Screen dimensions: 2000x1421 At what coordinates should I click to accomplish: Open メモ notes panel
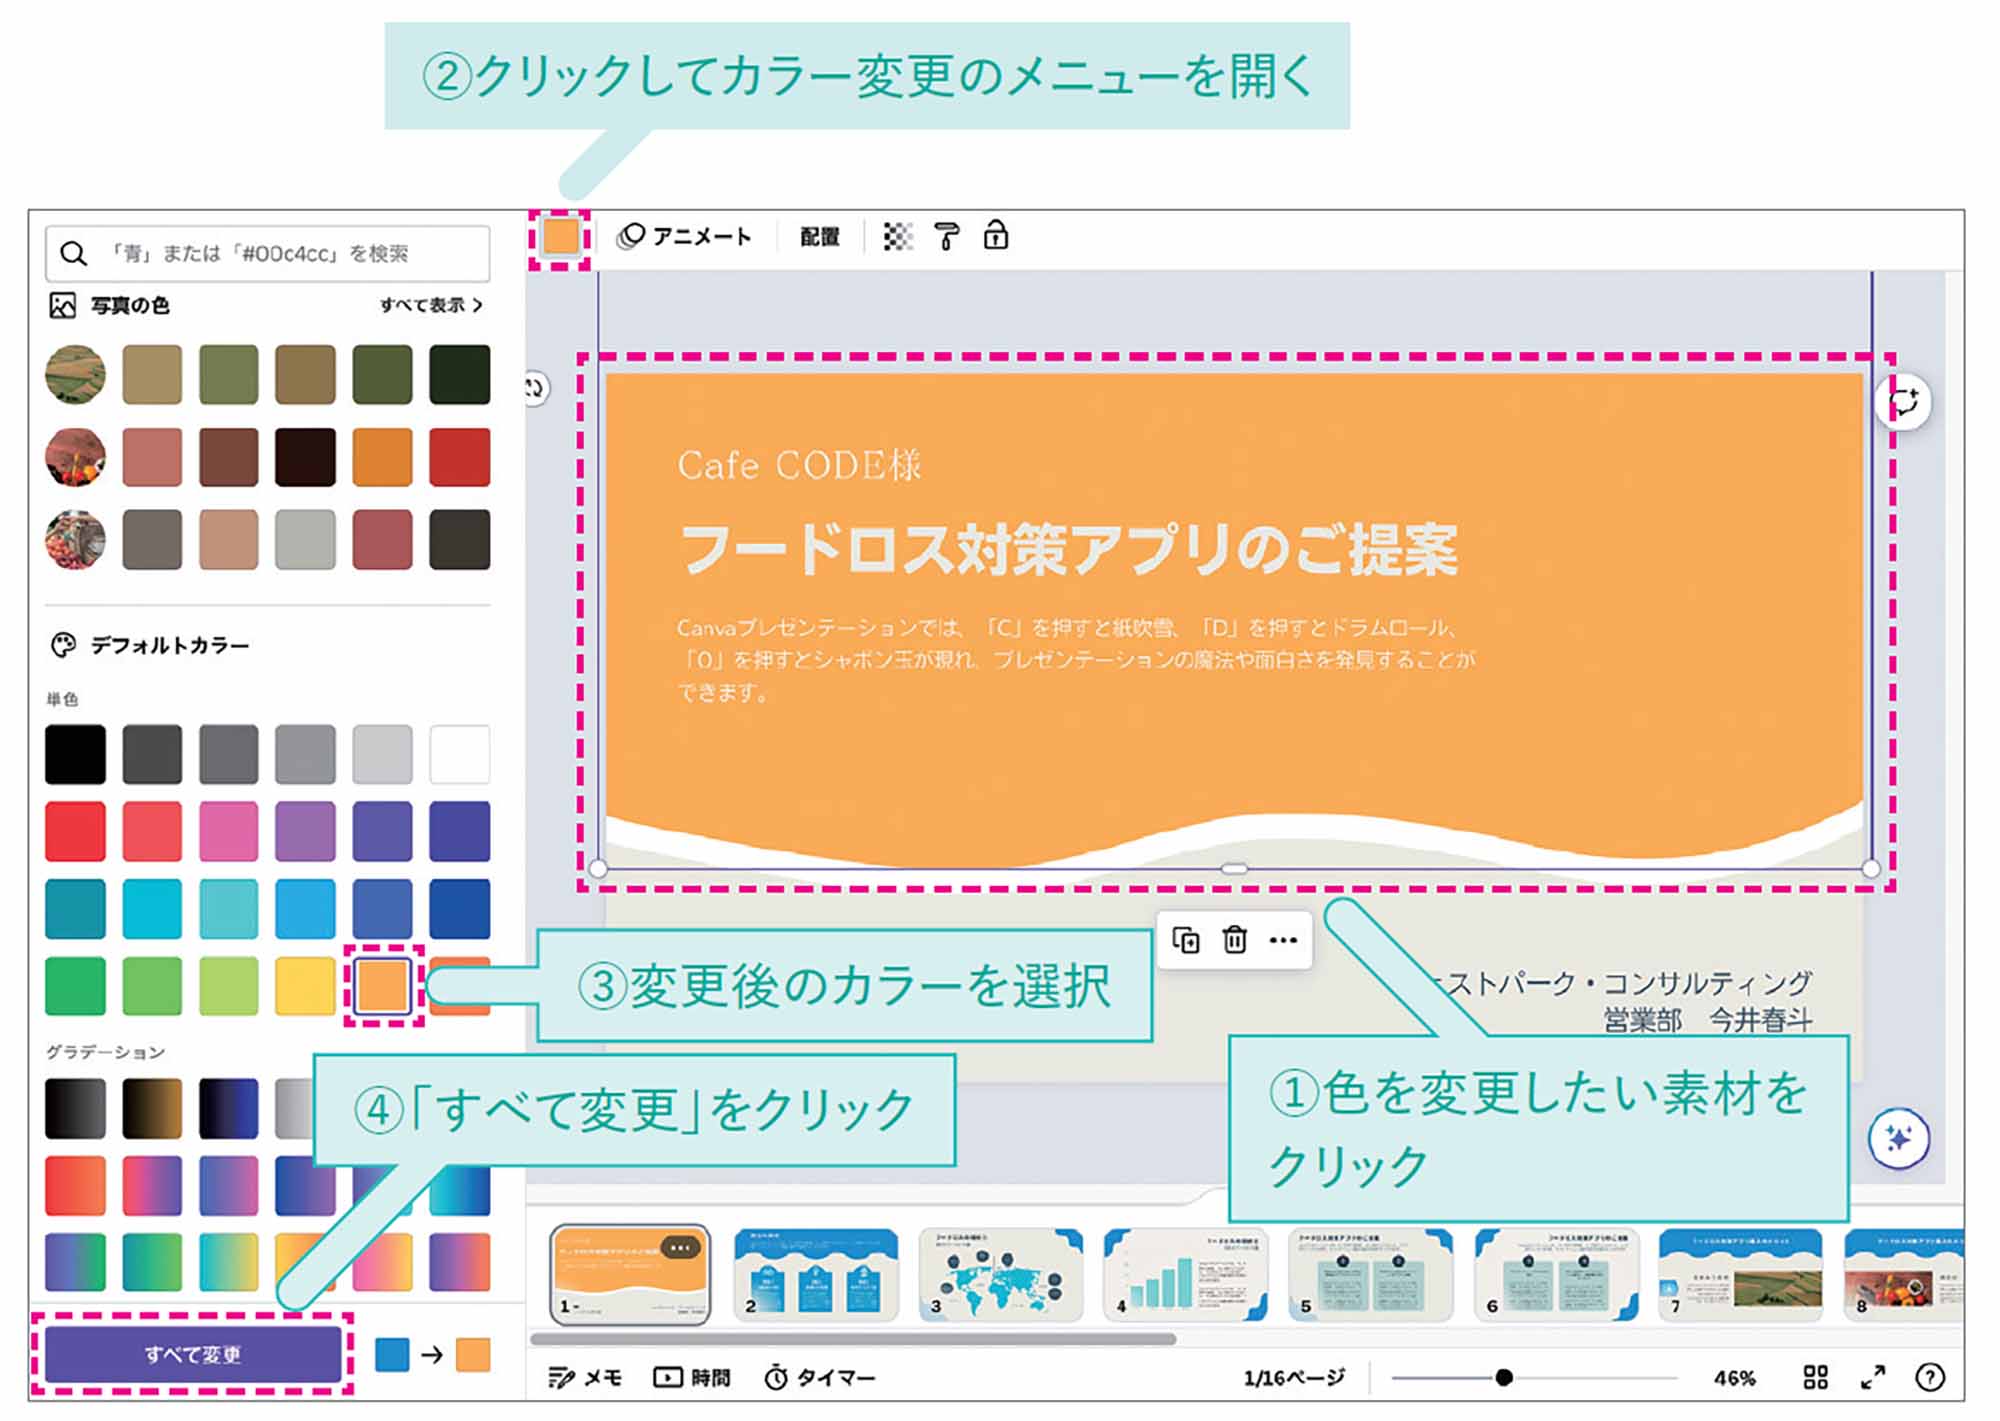[586, 1378]
